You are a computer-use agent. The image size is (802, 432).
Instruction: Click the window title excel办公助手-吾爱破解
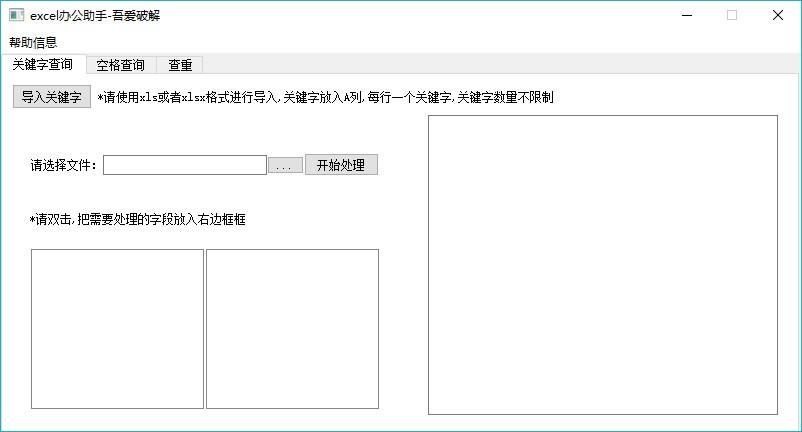click(95, 16)
